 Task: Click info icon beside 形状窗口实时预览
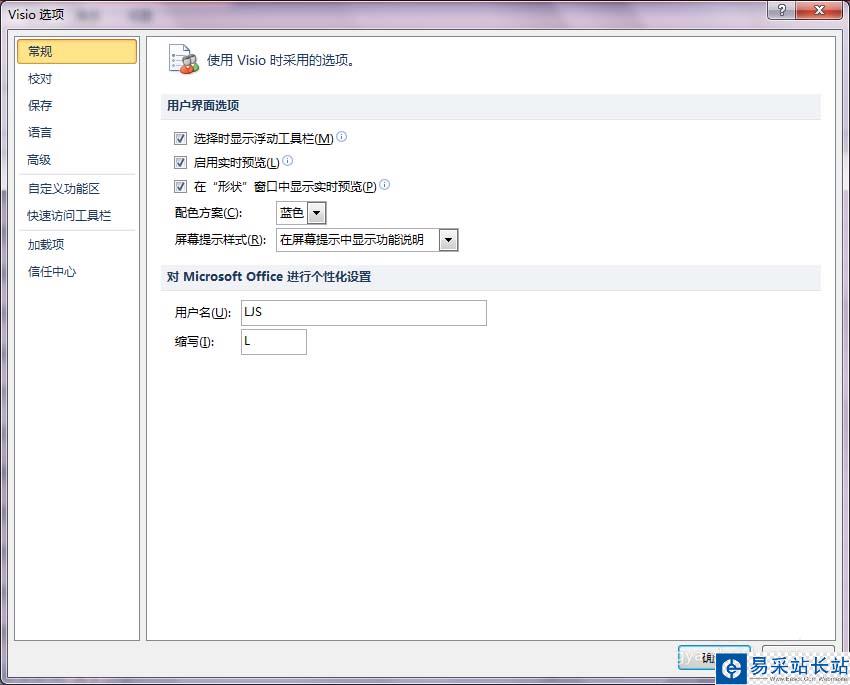384,185
